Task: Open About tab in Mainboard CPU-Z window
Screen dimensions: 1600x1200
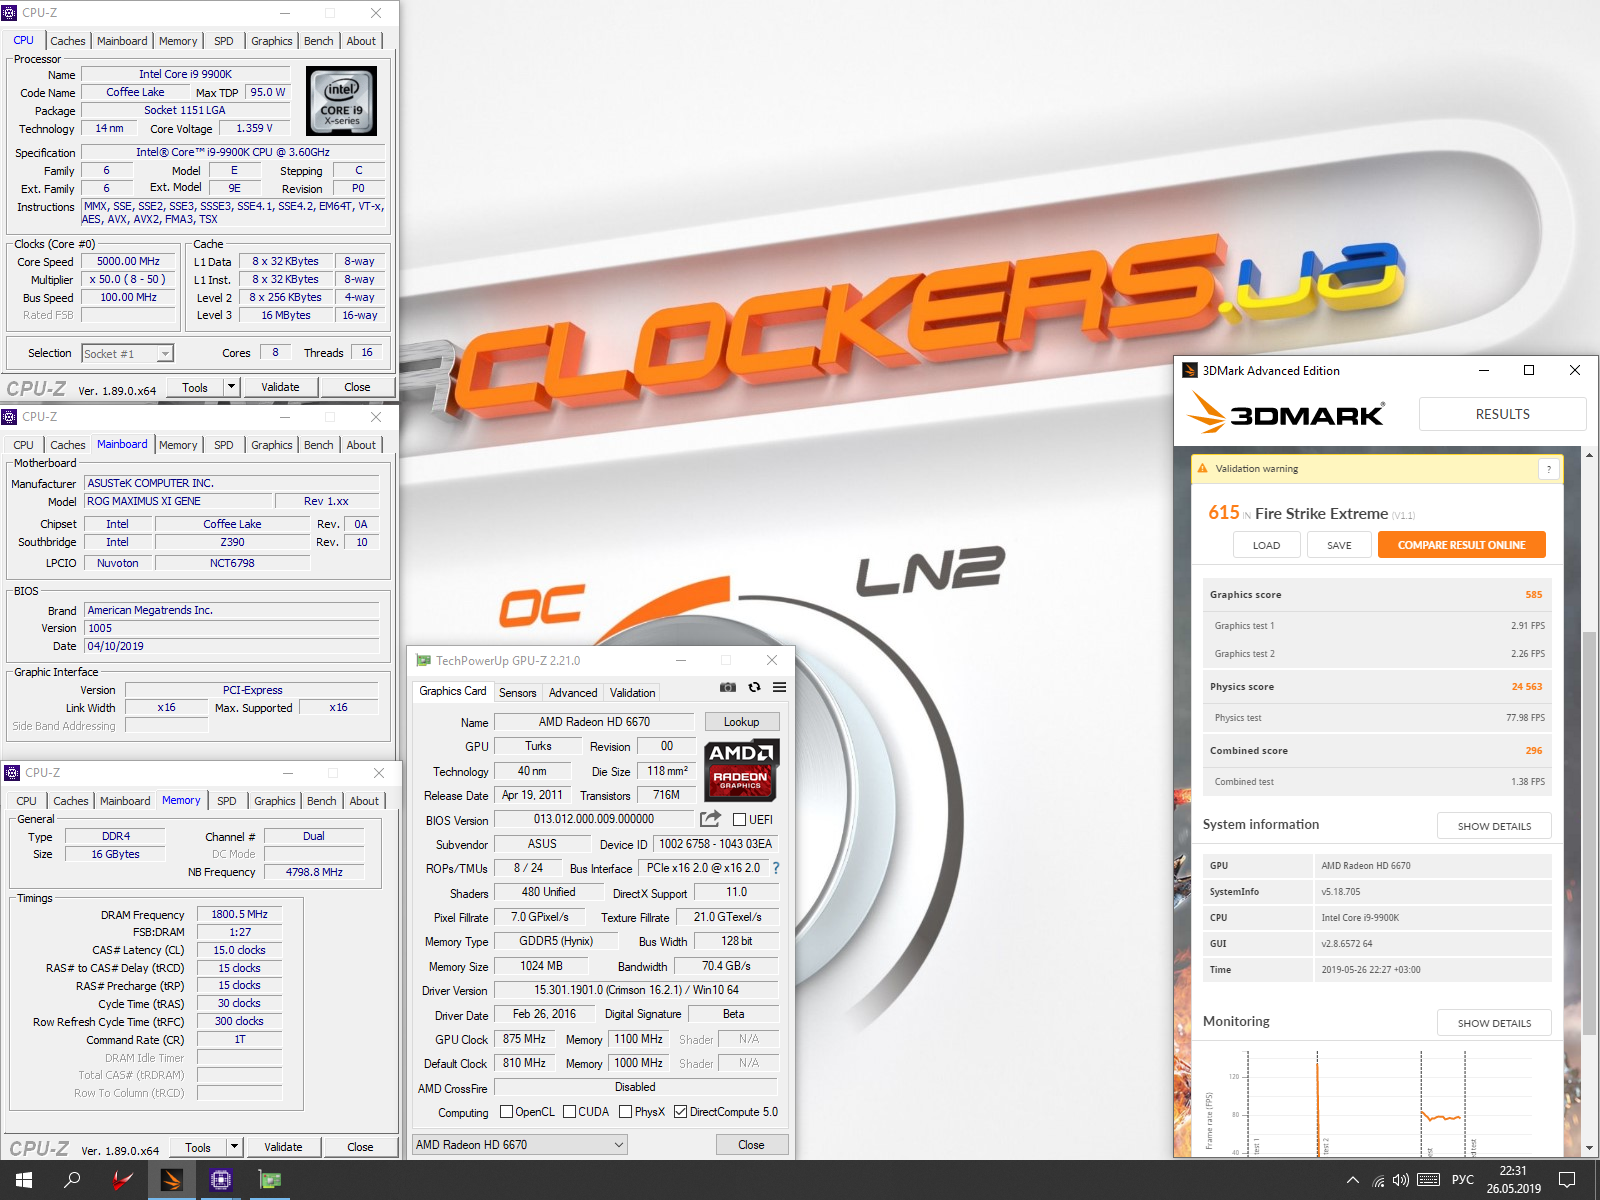Action: click(x=361, y=445)
